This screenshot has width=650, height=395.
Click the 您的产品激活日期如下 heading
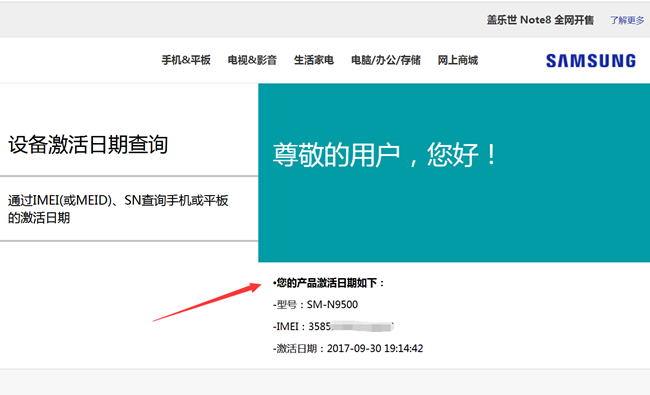(329, 283)
